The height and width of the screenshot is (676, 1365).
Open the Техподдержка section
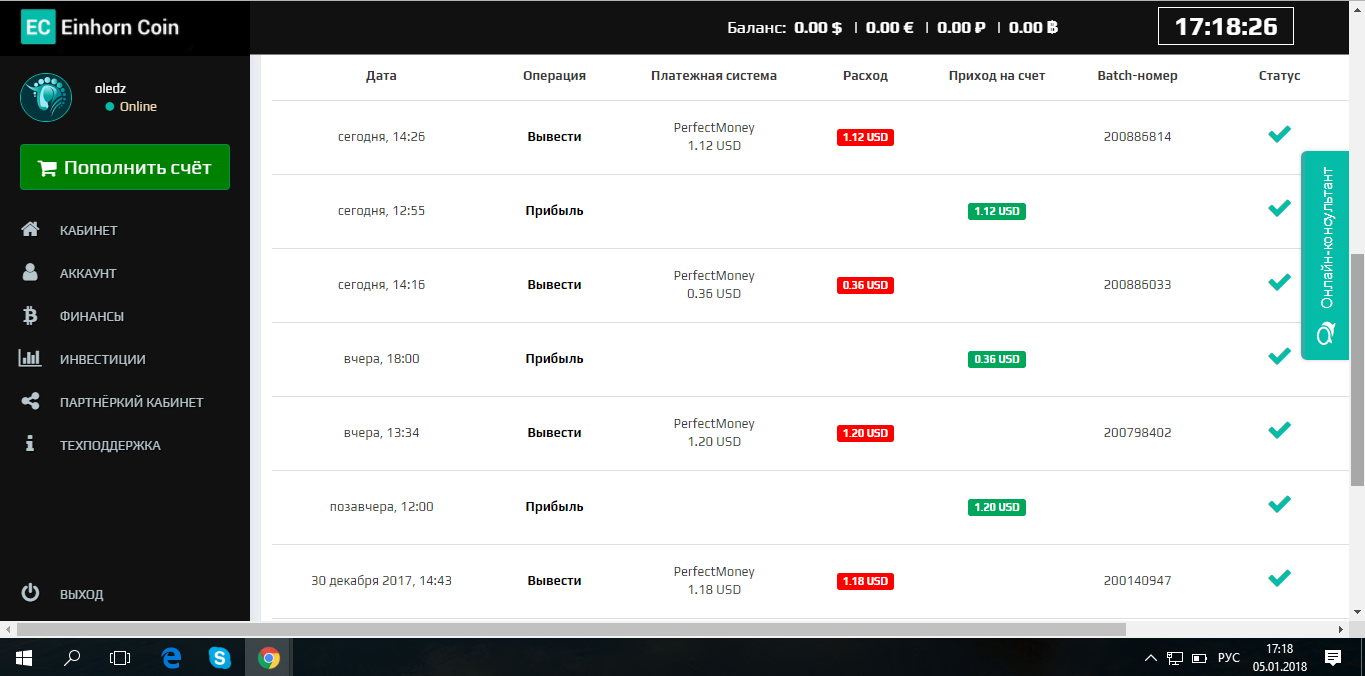110,445
